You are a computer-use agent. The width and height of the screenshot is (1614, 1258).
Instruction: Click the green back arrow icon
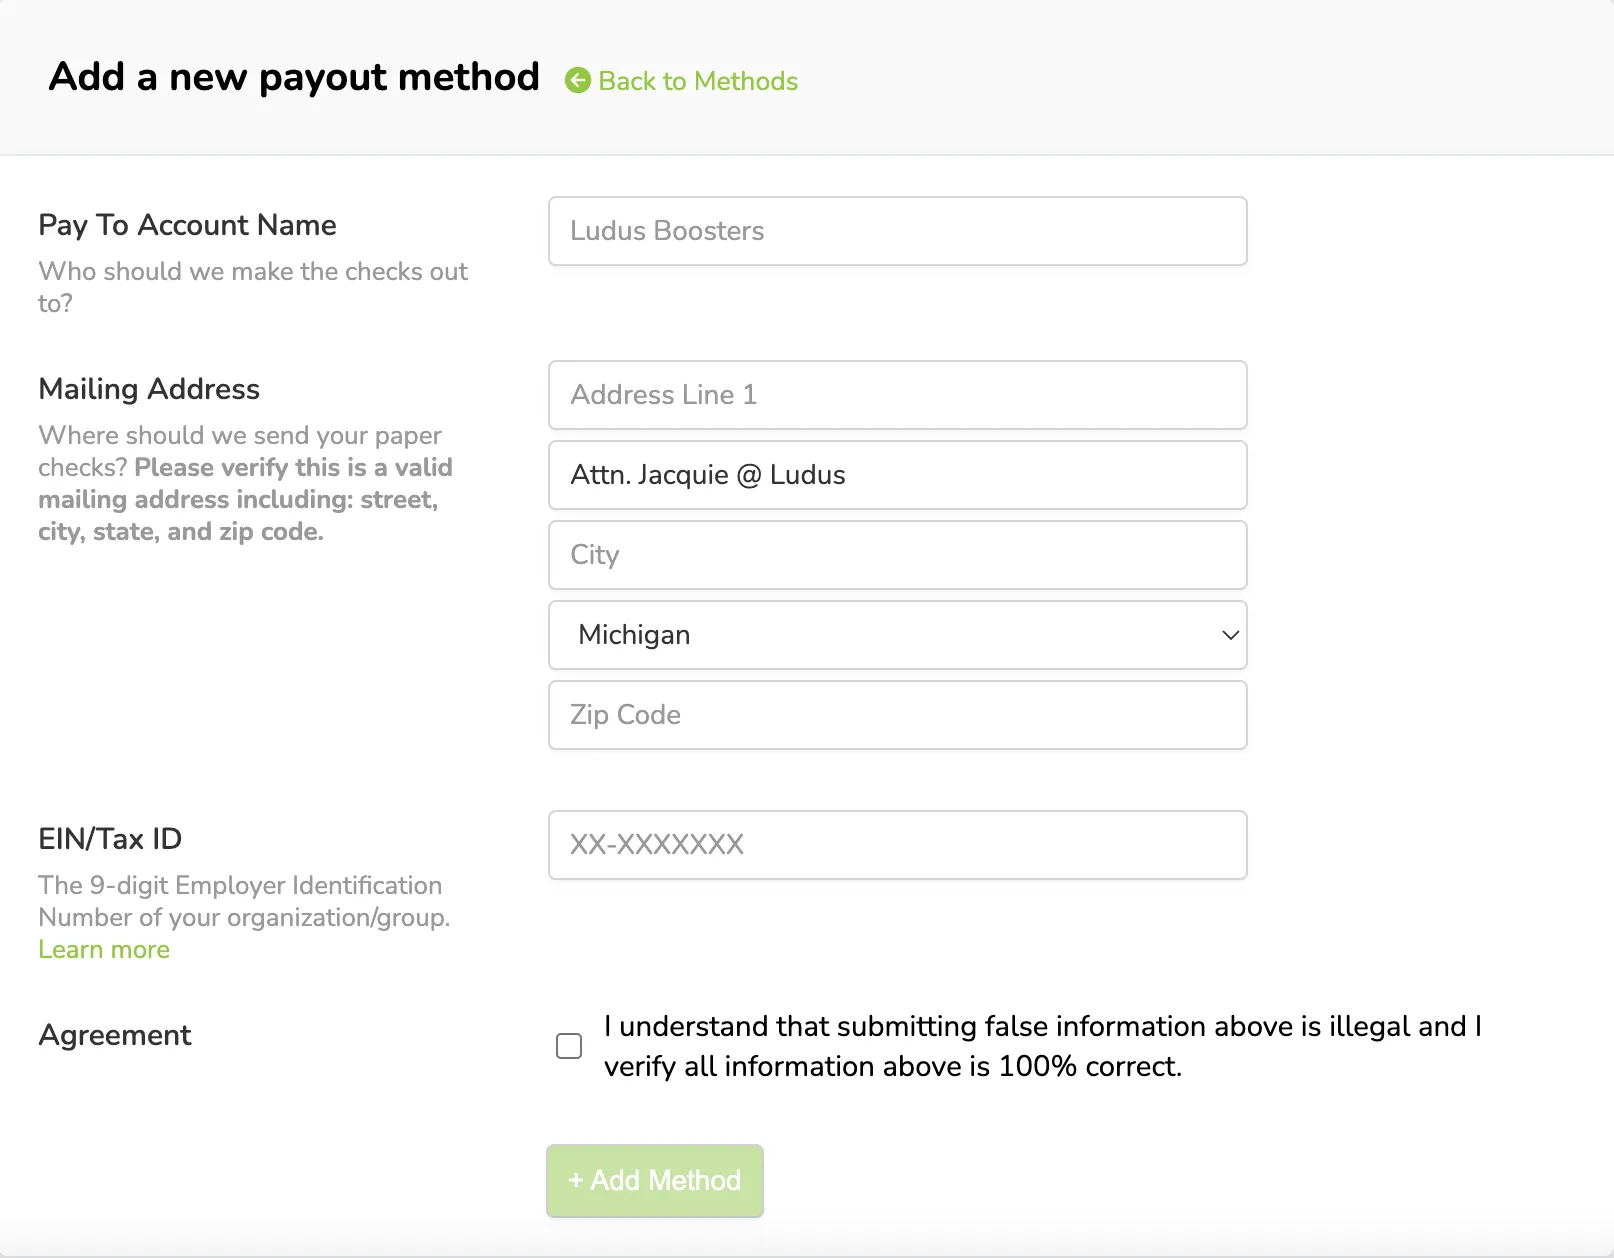pos(578,80)
